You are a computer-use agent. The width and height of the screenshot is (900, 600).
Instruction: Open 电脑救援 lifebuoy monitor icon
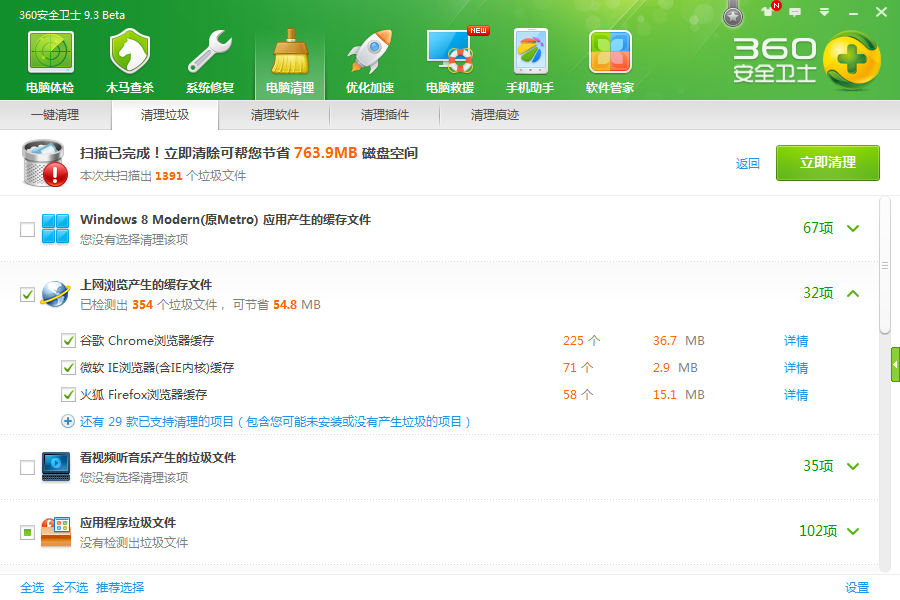(x=451, y=52)
